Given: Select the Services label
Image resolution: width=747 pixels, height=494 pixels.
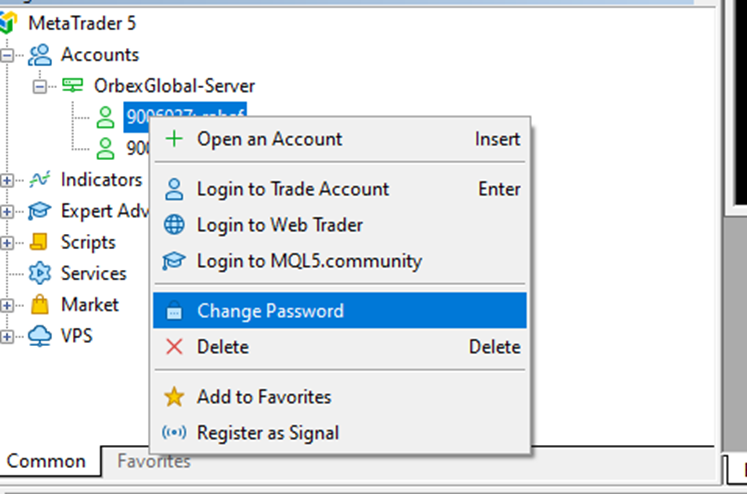Looking at the screenshot, I should point(93,273).
